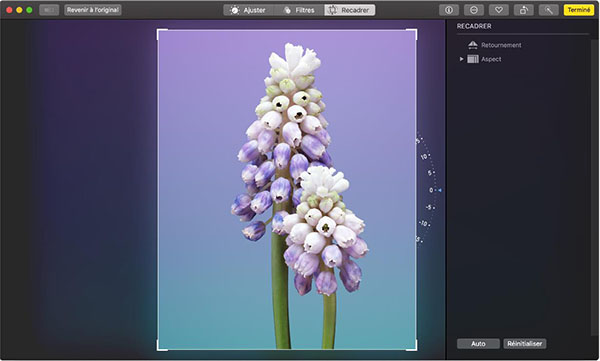Click the rotate photo icon
The width and height of the screenshot is (600, 361).
pyautogui.click(x=523, y=10)
